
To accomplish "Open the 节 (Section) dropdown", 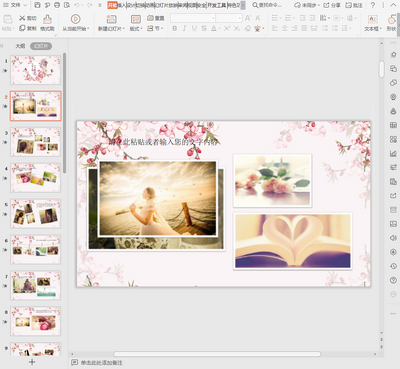I will (156, 28).
